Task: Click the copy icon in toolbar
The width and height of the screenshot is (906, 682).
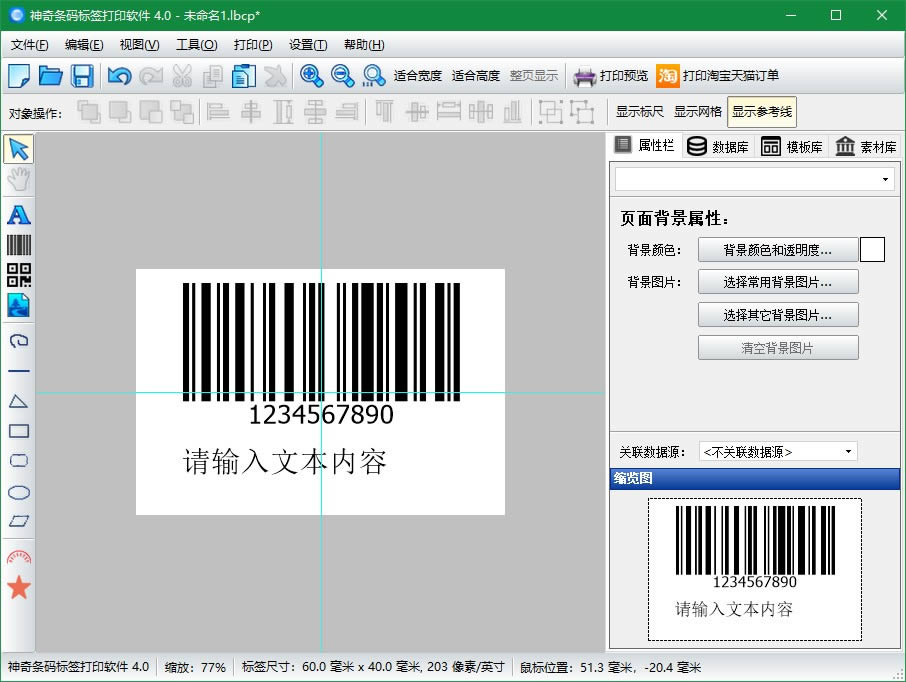Action: point(213,76)
